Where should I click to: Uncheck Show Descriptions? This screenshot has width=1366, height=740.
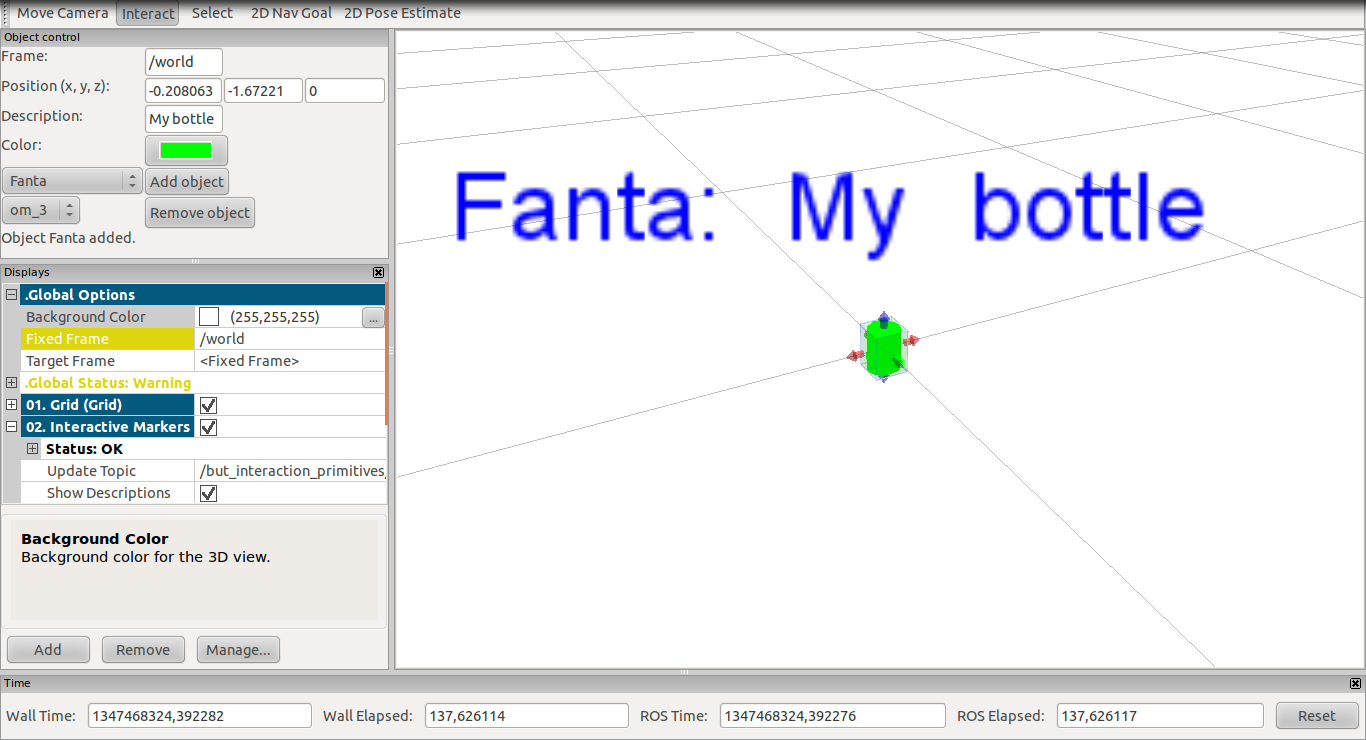click(209, 493)
